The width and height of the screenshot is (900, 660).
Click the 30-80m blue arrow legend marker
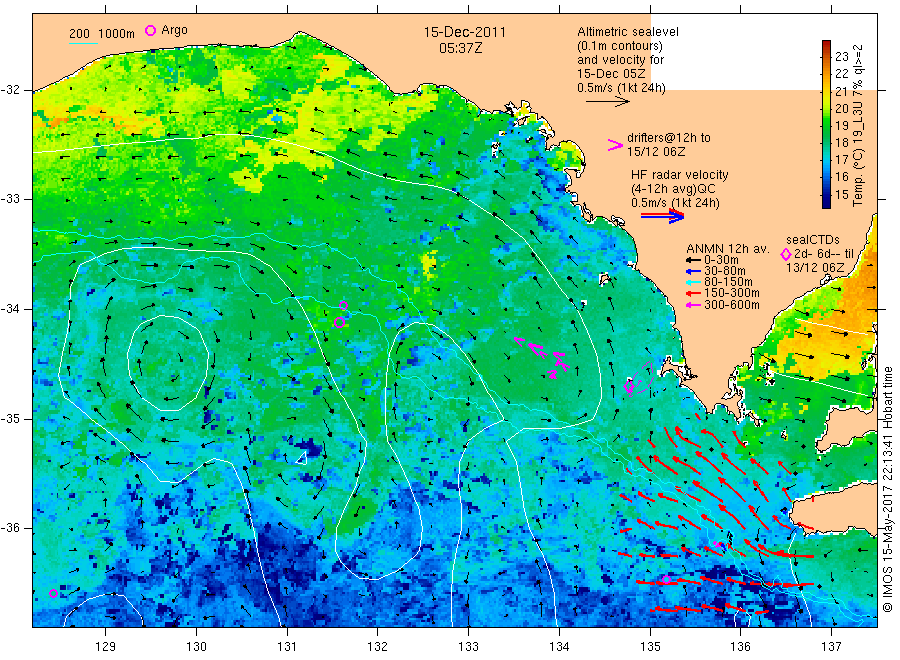pyautogui.click(x=693, y=271)
